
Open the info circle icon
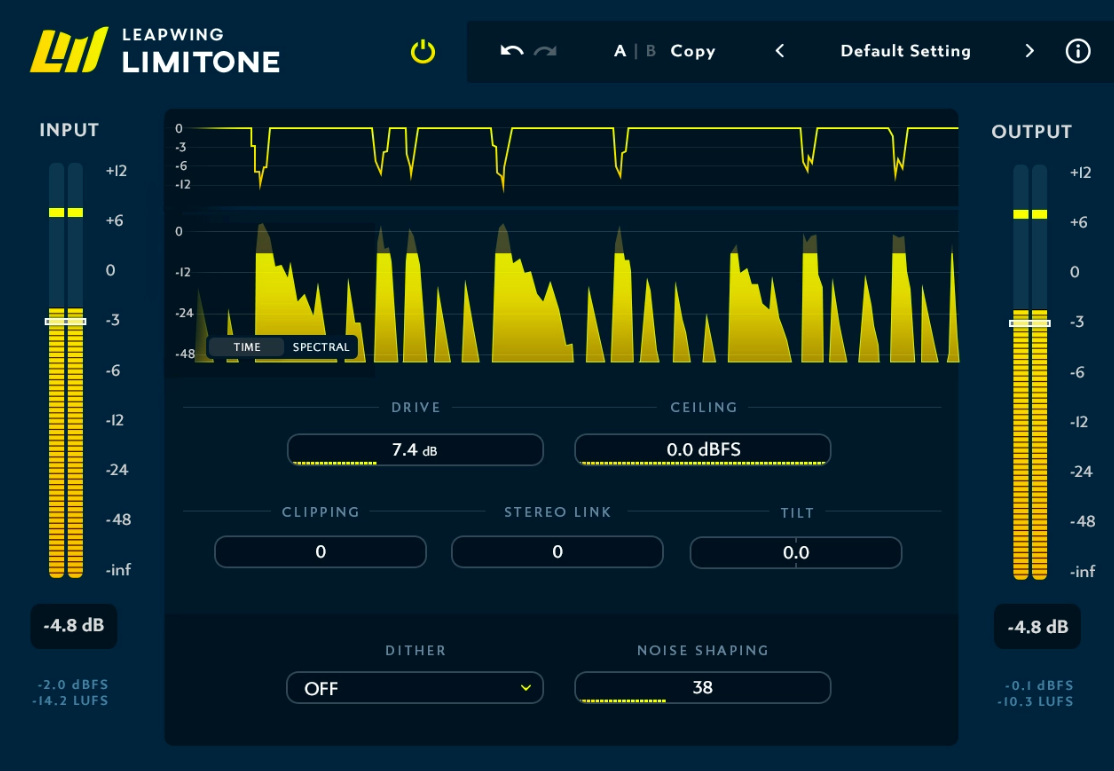pyautogui.click(x=1078, y=51)
